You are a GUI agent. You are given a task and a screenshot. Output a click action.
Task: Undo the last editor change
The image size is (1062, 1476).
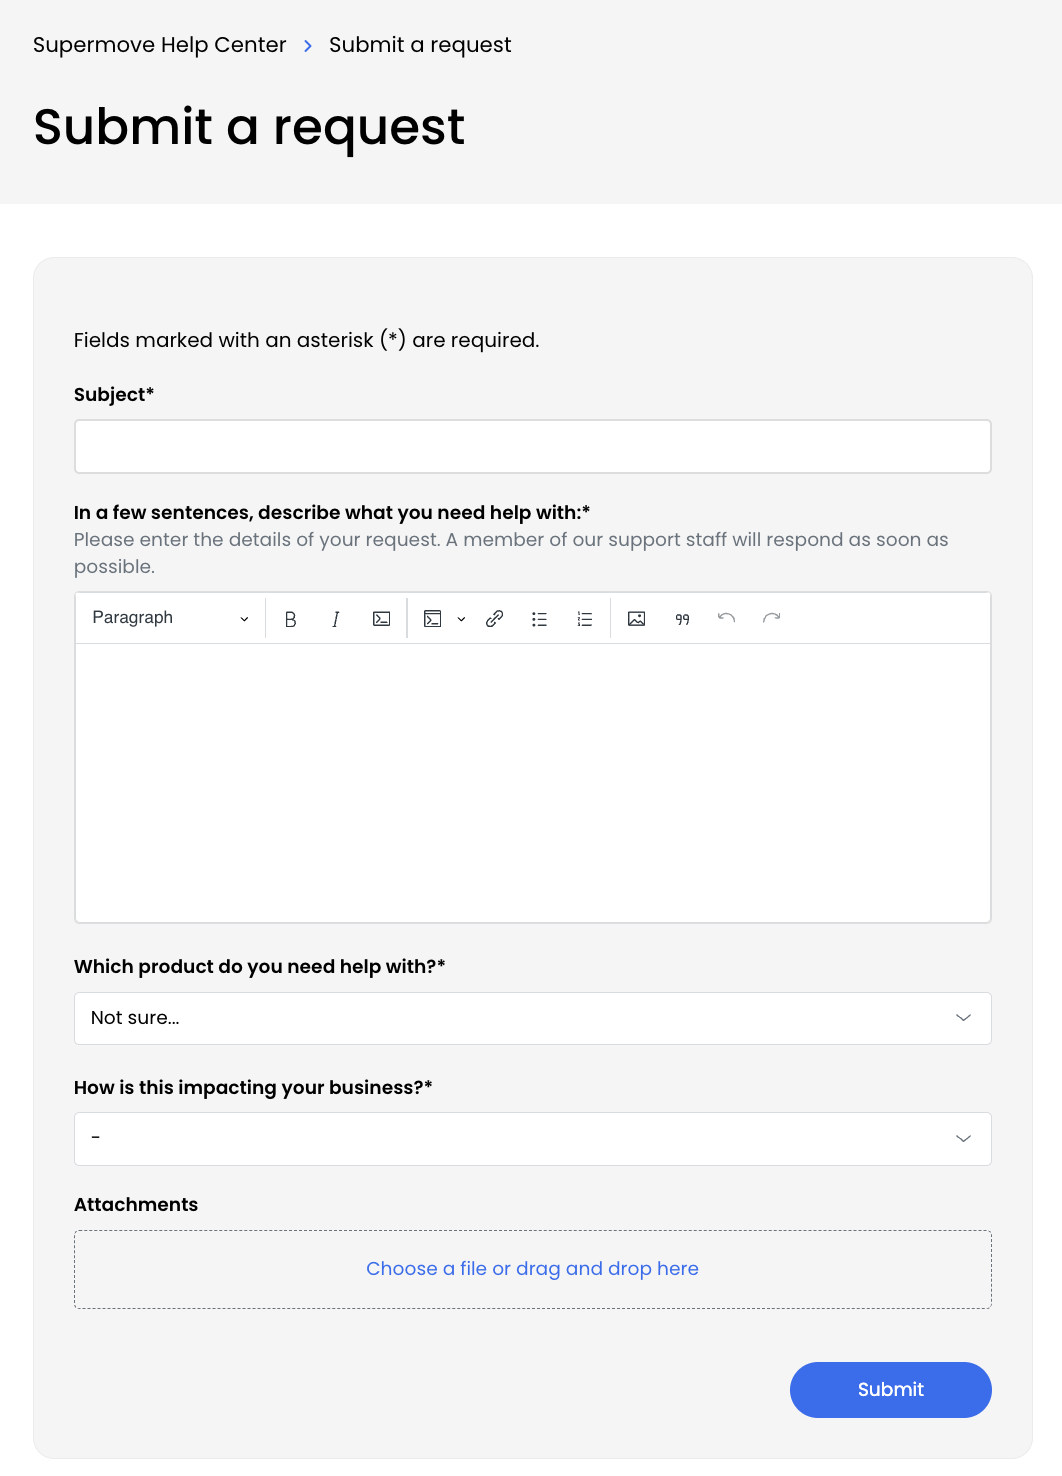tap(727, 619)
